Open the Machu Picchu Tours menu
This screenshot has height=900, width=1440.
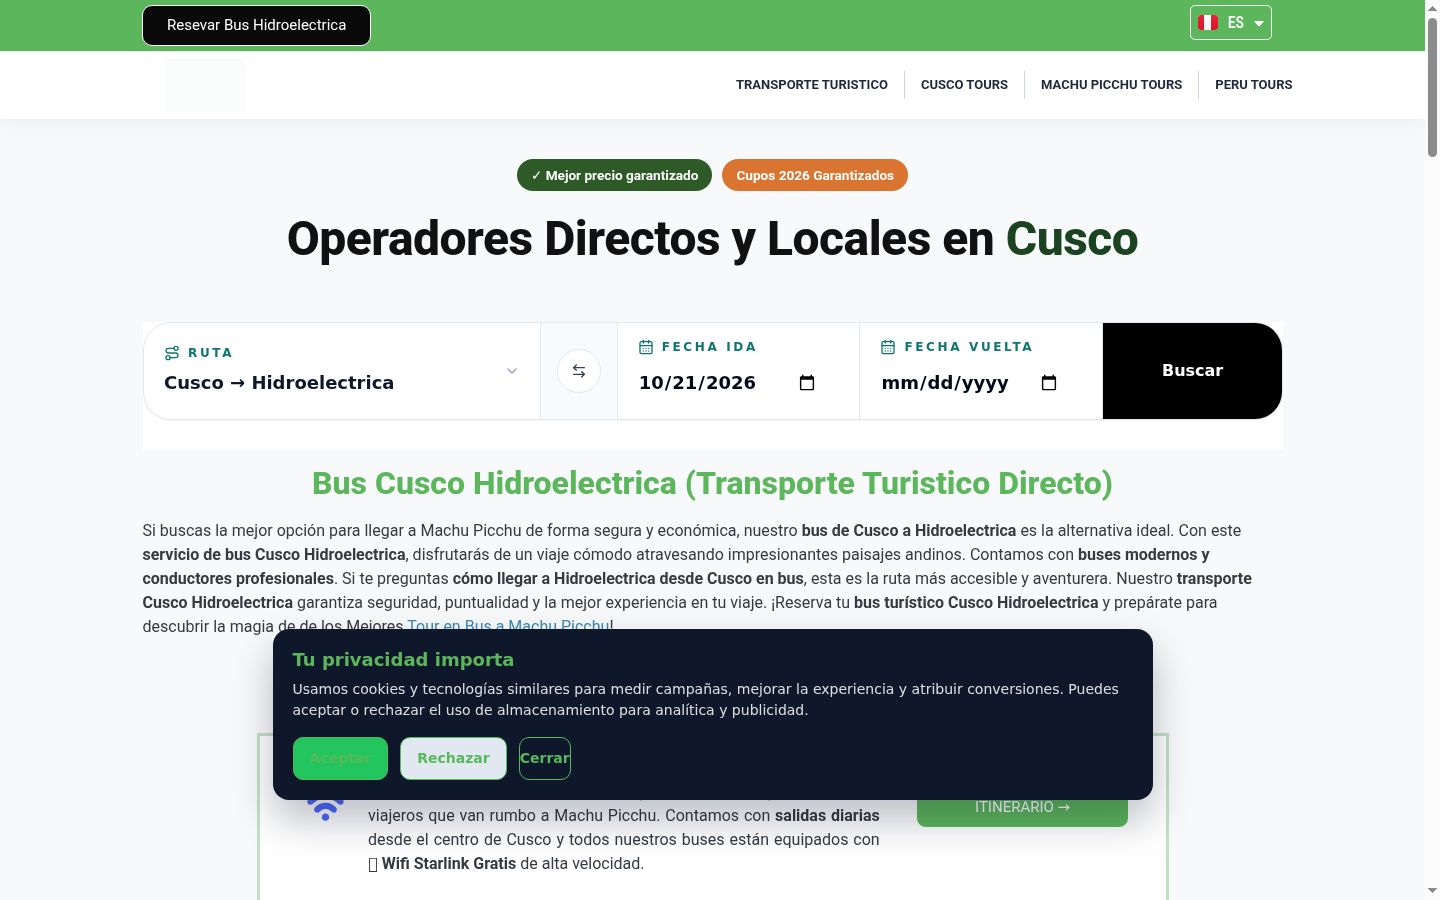[x=1111, y=85]
